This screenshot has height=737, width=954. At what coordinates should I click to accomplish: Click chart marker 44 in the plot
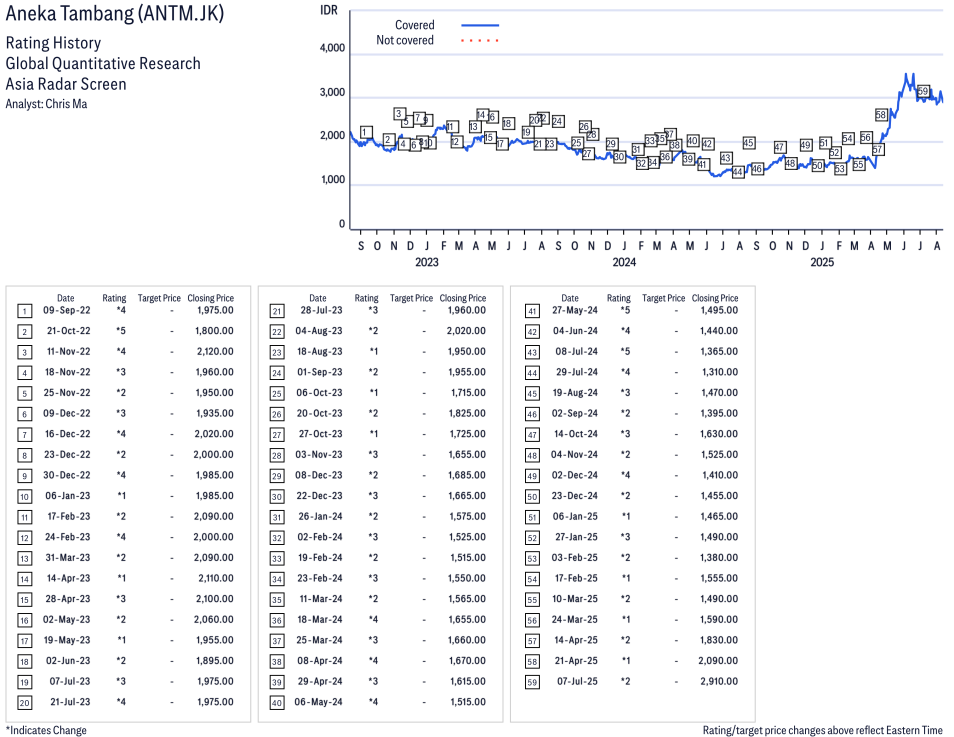pyautogui.click(x=738, y=172)
